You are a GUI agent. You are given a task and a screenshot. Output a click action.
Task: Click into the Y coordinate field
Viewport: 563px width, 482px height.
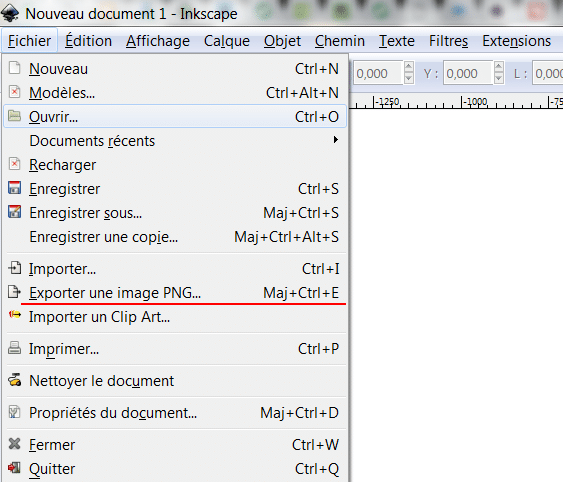pyautogui.click(x=468, y=73)
